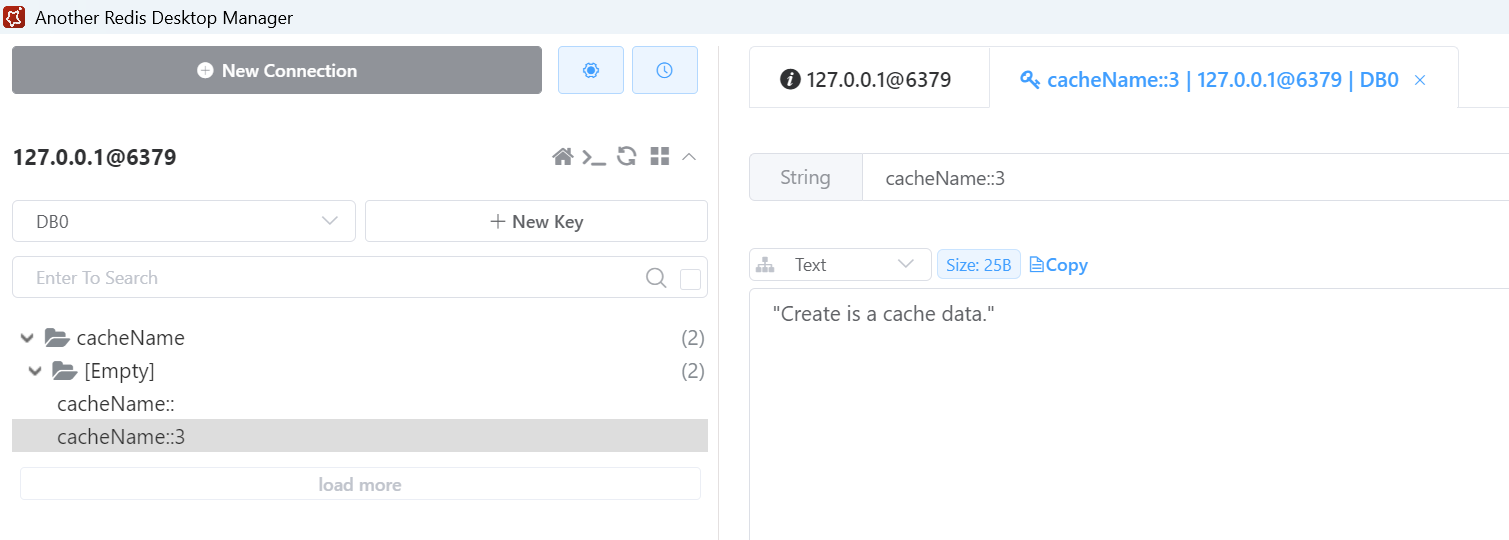Open the DB0 database dropdown

[x=184, y=221]
